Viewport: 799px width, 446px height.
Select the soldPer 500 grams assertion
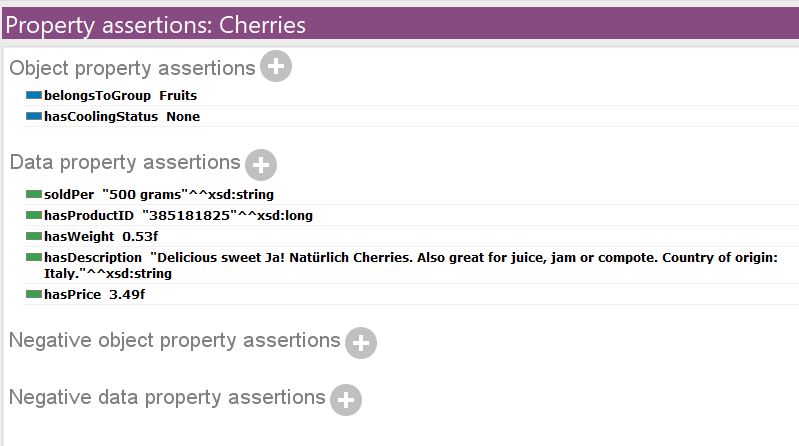[412, 194]
